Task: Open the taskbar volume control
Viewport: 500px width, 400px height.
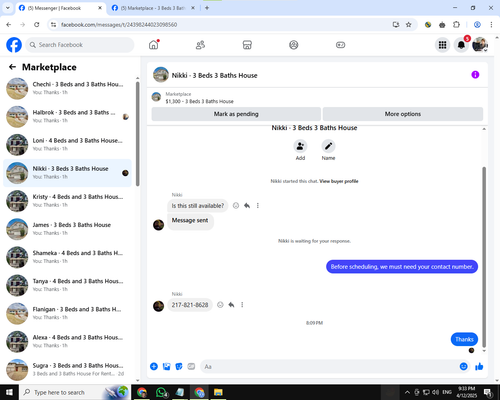Action: click(435, 392)
